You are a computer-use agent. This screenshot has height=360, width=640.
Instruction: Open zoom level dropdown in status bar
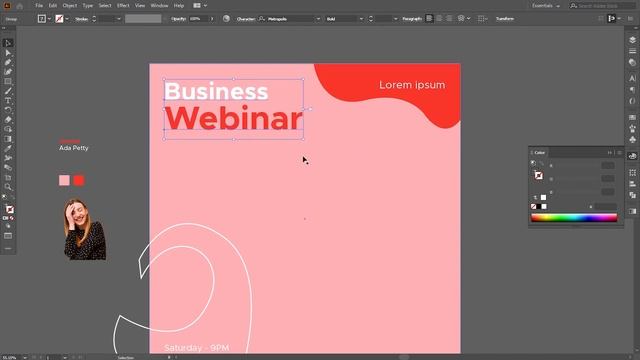point(25,358)
